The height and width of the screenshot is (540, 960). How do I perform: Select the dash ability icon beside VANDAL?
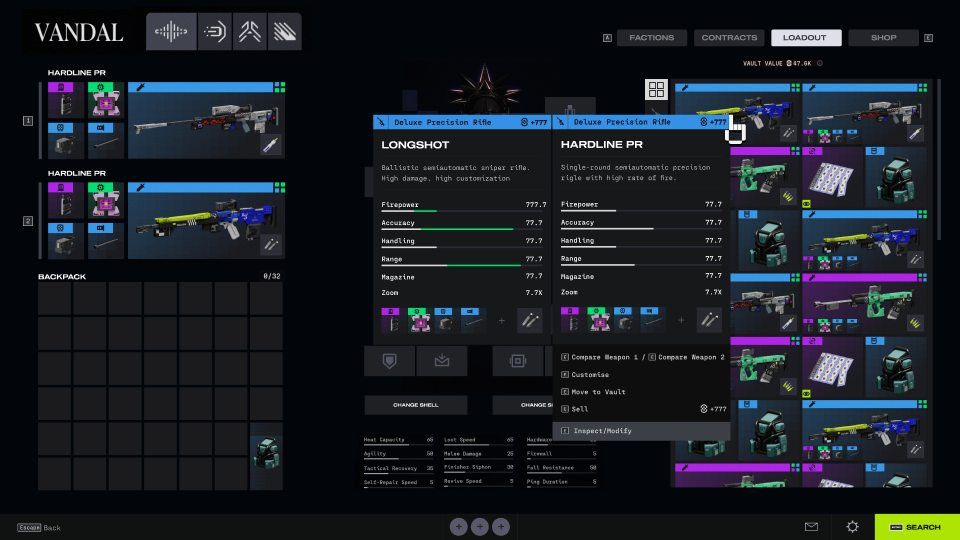click(x=214, y=31)
